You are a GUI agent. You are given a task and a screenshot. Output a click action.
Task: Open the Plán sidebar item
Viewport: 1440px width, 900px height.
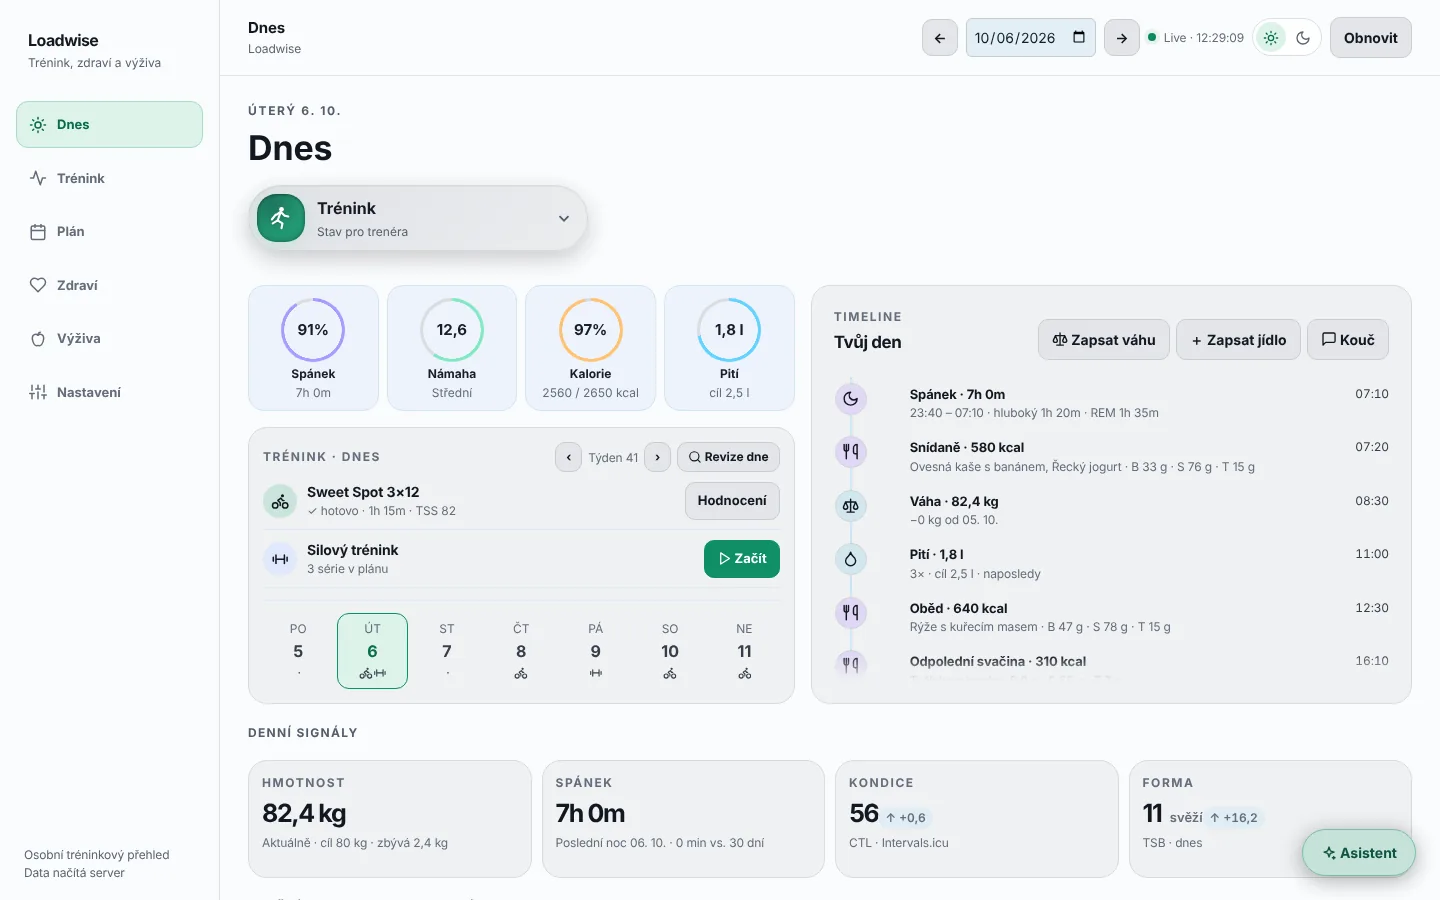[x=109, y=231]
